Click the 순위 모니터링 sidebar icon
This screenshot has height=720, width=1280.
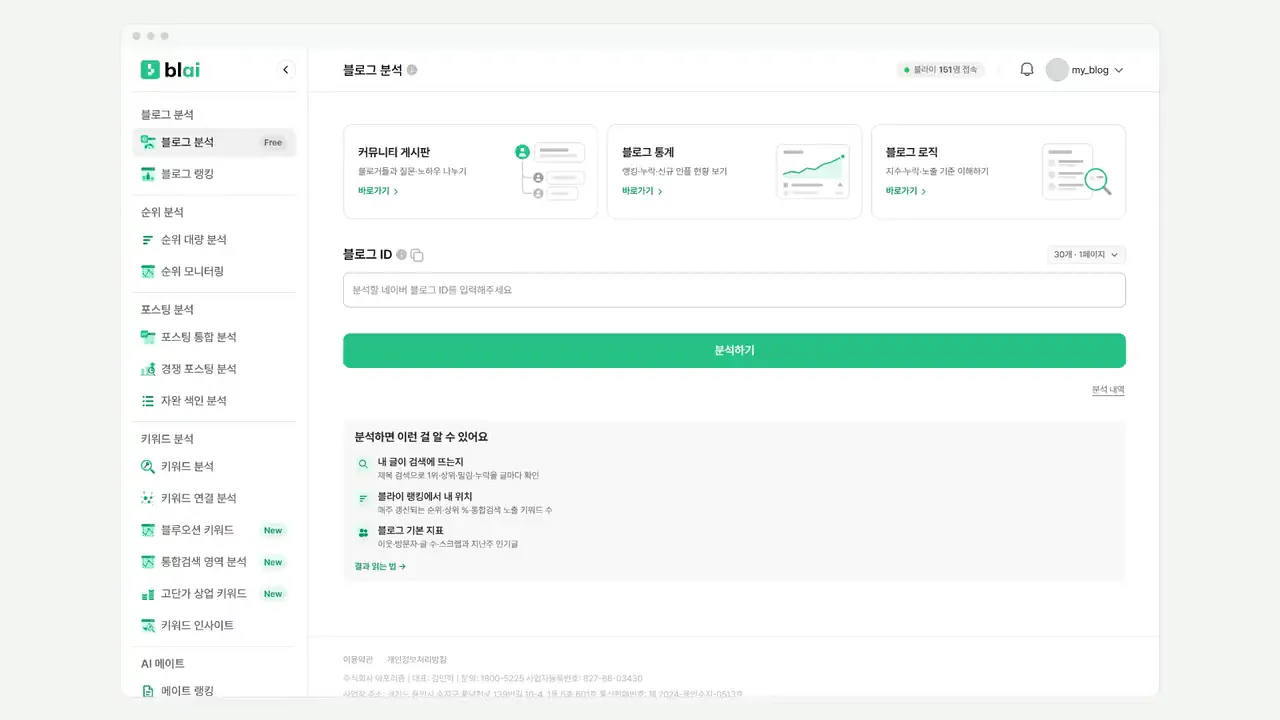148,272
